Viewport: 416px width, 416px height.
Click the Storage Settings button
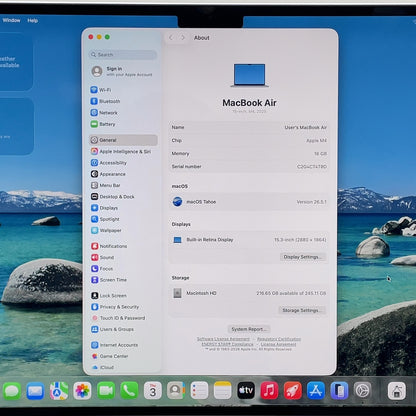click(x=302, y=310)
